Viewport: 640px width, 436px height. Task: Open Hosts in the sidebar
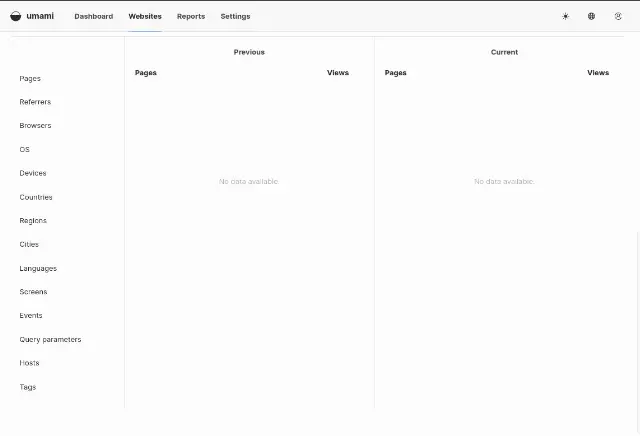pyautogui.click(x=29, y=363)
